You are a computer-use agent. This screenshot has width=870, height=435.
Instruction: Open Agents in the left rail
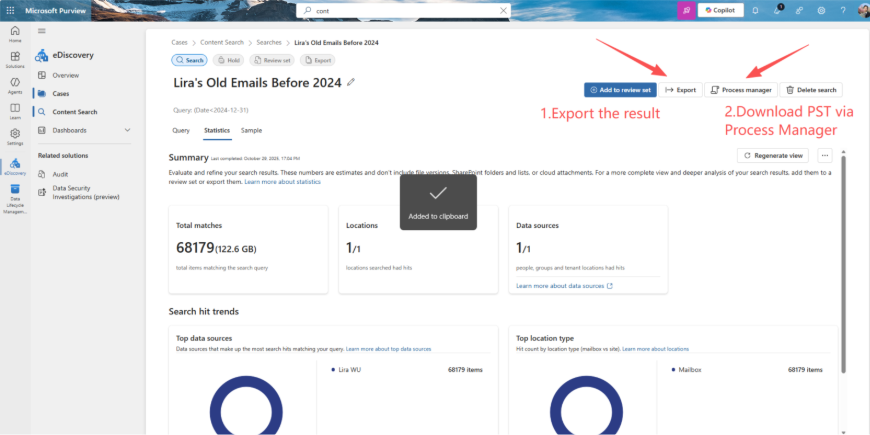point(15,85)
